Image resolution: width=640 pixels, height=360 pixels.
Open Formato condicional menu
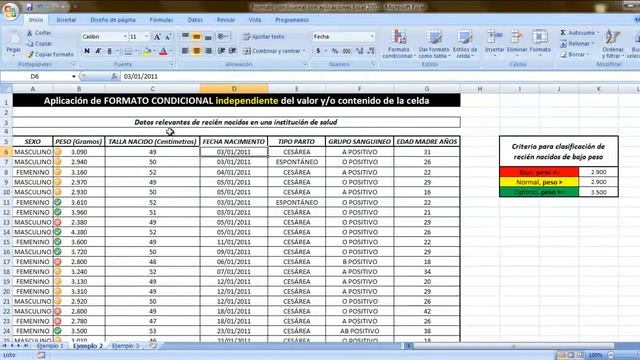click(x=398, y=44)
